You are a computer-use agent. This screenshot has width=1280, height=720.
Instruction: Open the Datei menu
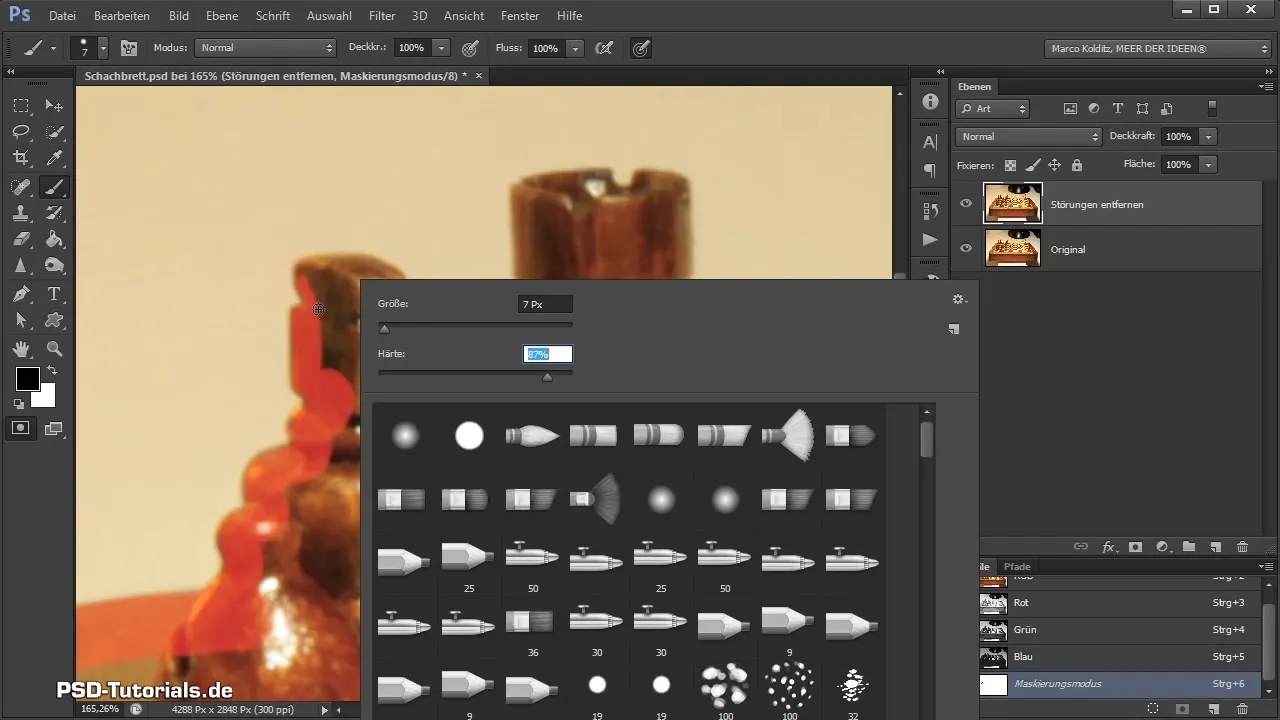(x=62, y=16)
